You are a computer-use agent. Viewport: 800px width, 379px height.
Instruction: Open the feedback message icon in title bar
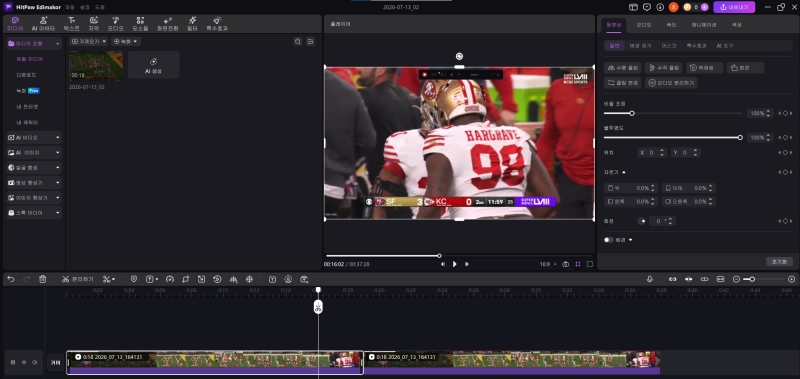(x=646, y=7)
